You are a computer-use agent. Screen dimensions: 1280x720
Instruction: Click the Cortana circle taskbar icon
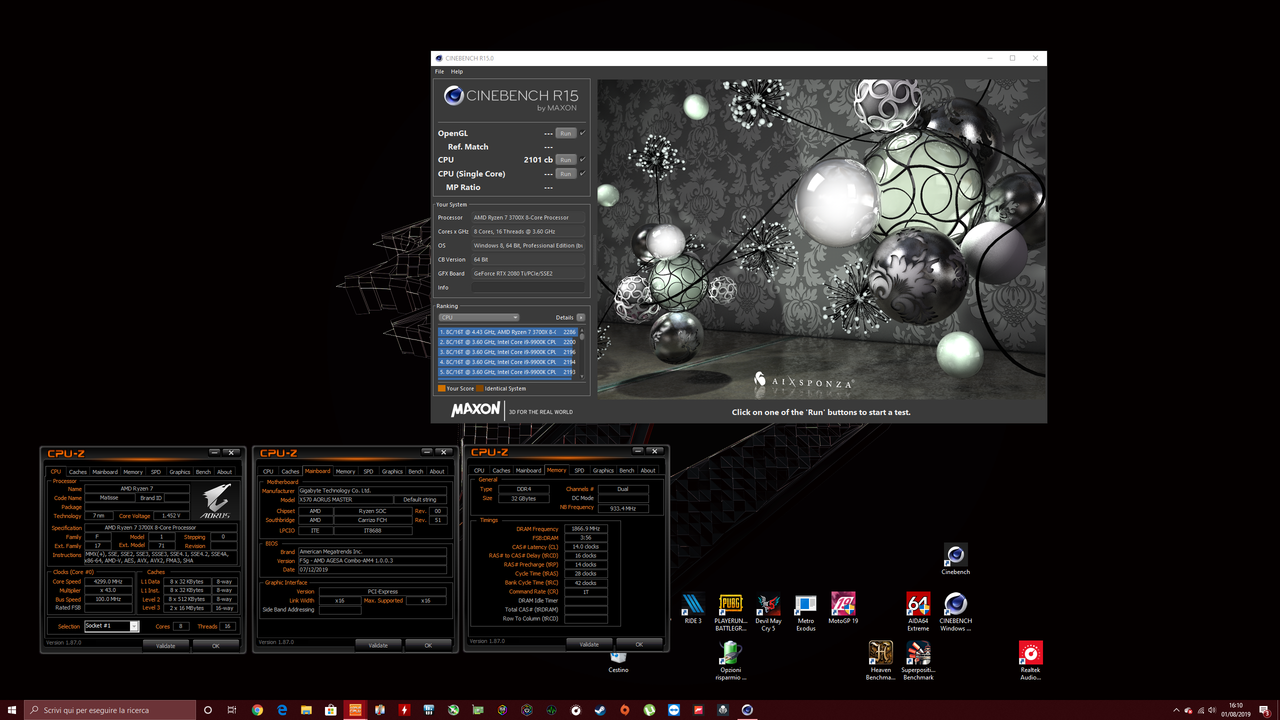208,710
